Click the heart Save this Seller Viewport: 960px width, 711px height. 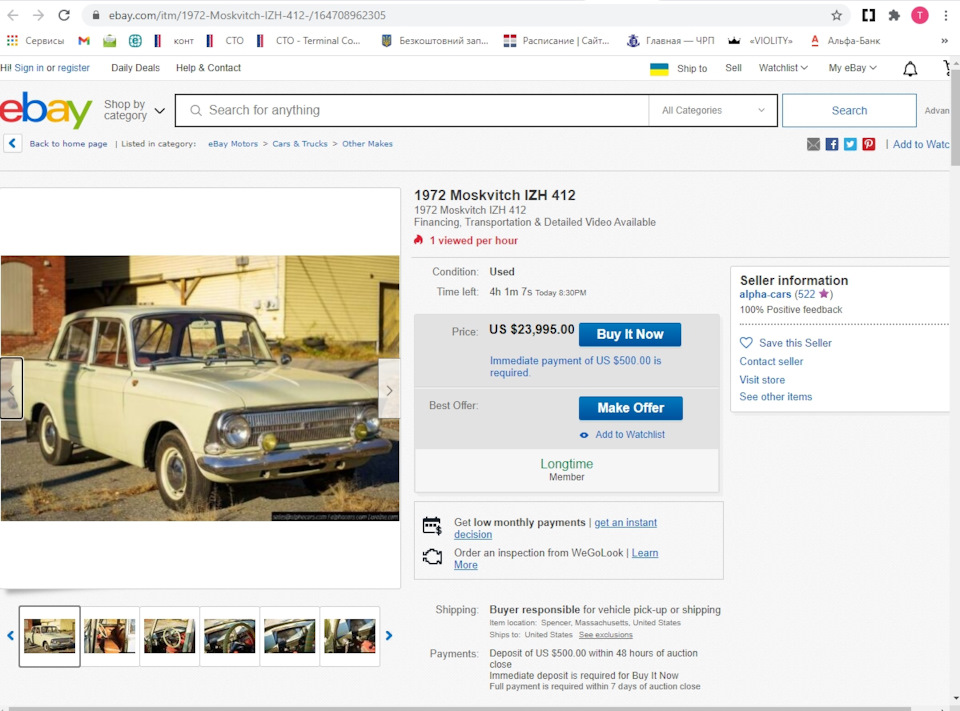coord(746,343)
